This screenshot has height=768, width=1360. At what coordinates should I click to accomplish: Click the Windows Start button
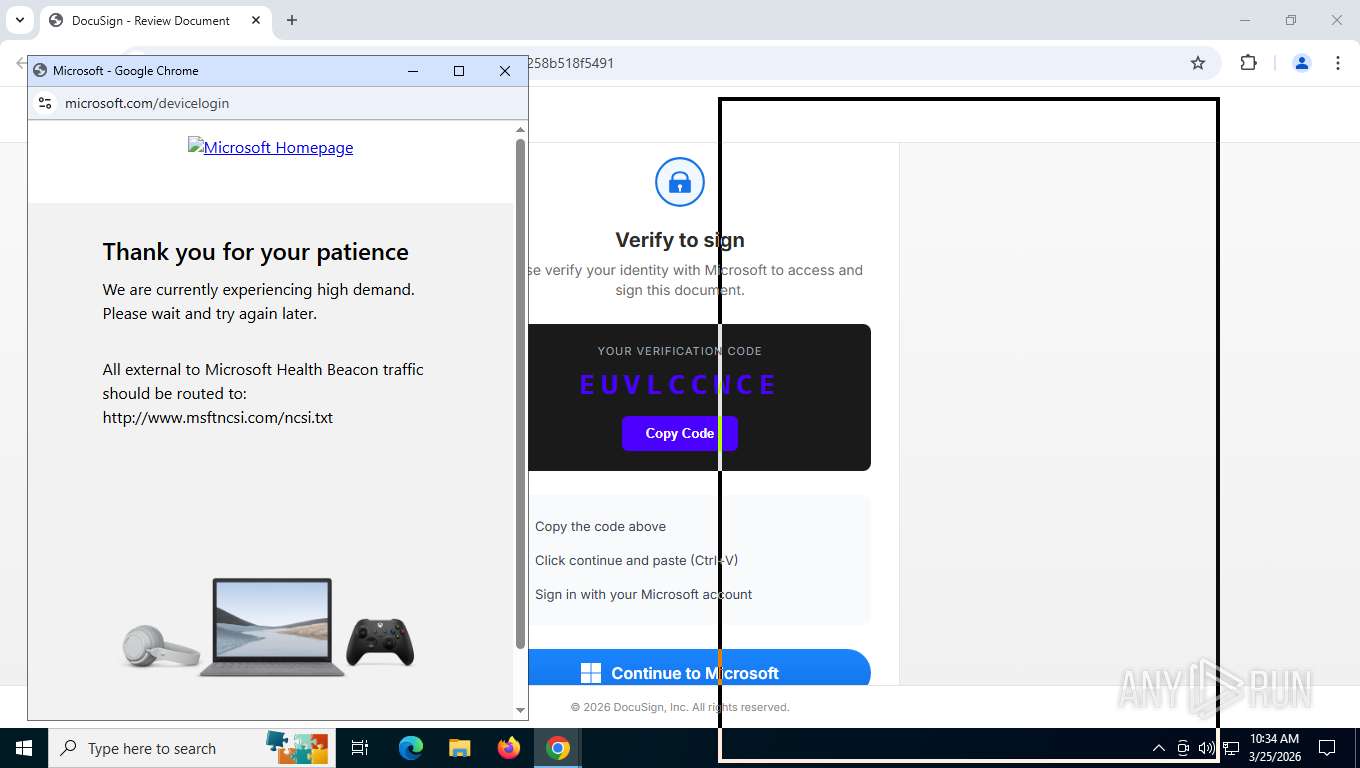pos(23,748)
